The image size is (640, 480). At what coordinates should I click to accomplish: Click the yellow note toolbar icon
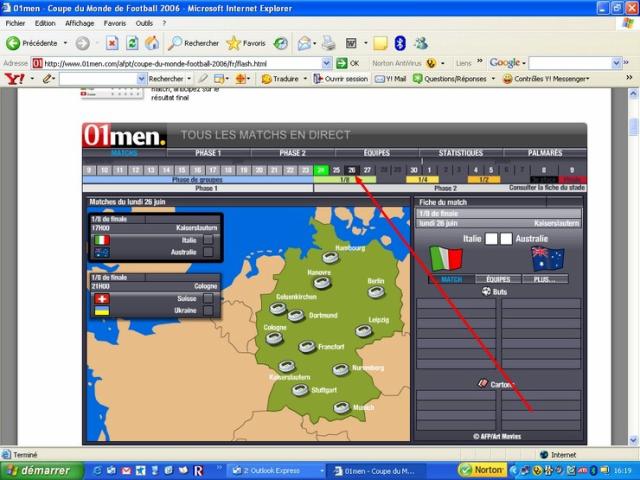[380, 43]
